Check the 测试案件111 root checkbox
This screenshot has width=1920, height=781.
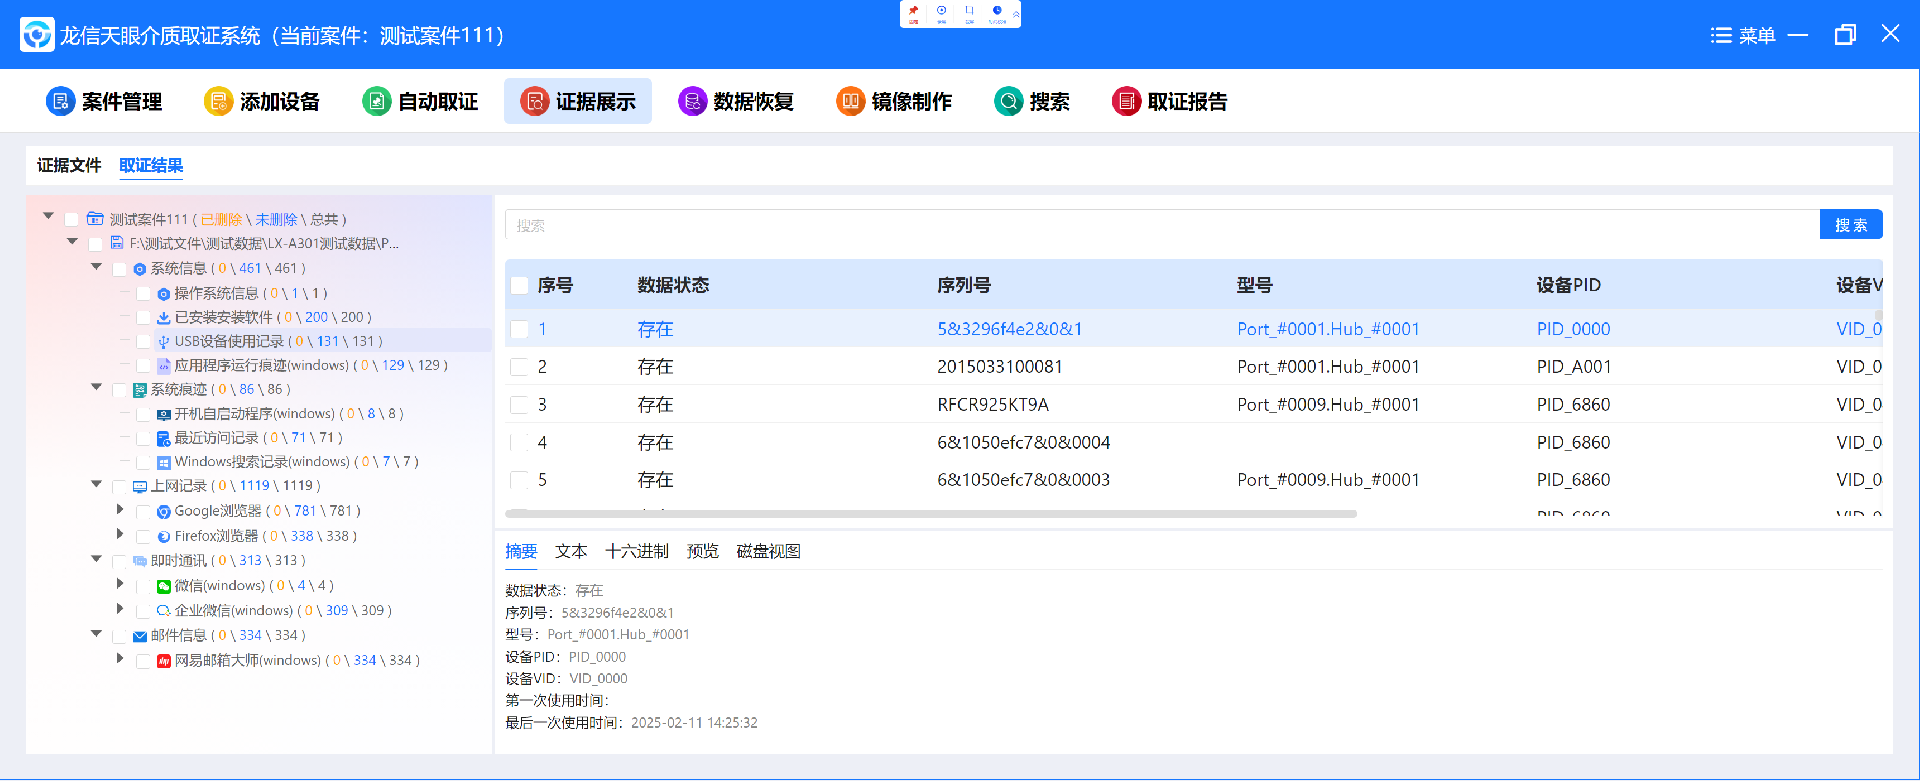click(72, 219)
